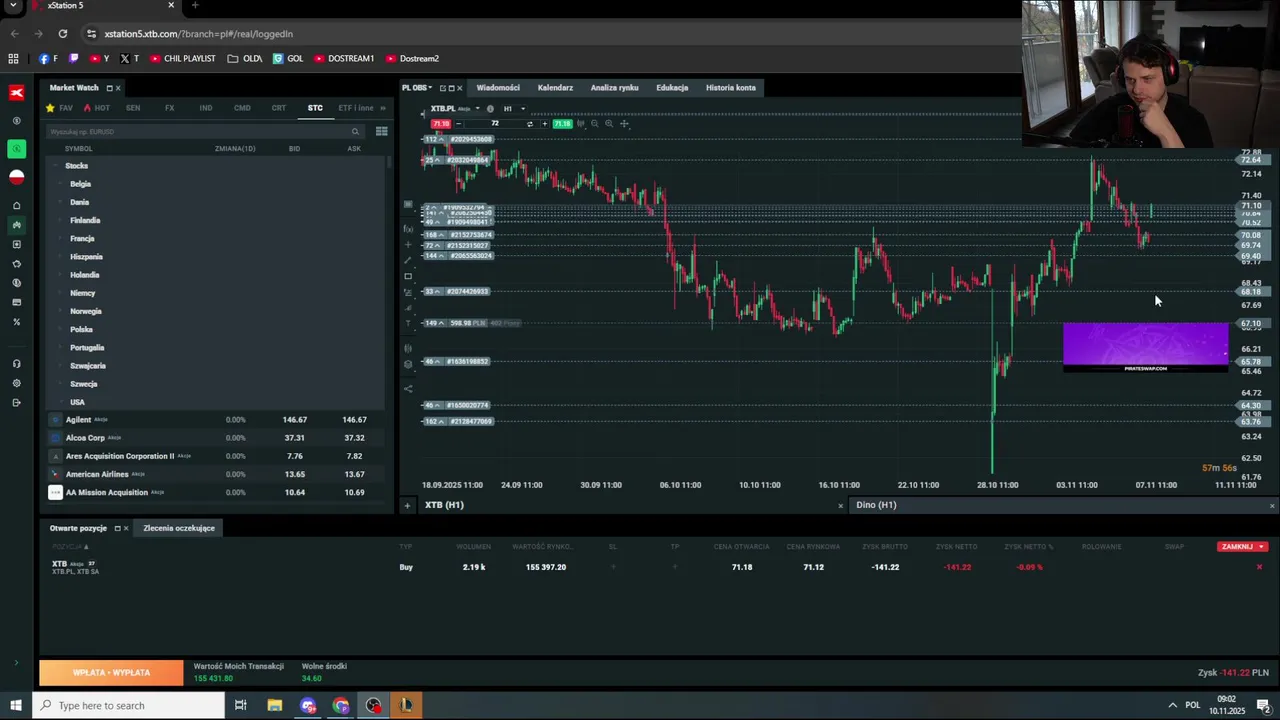Click the trade volume input showing 72

tap(494, 124)
